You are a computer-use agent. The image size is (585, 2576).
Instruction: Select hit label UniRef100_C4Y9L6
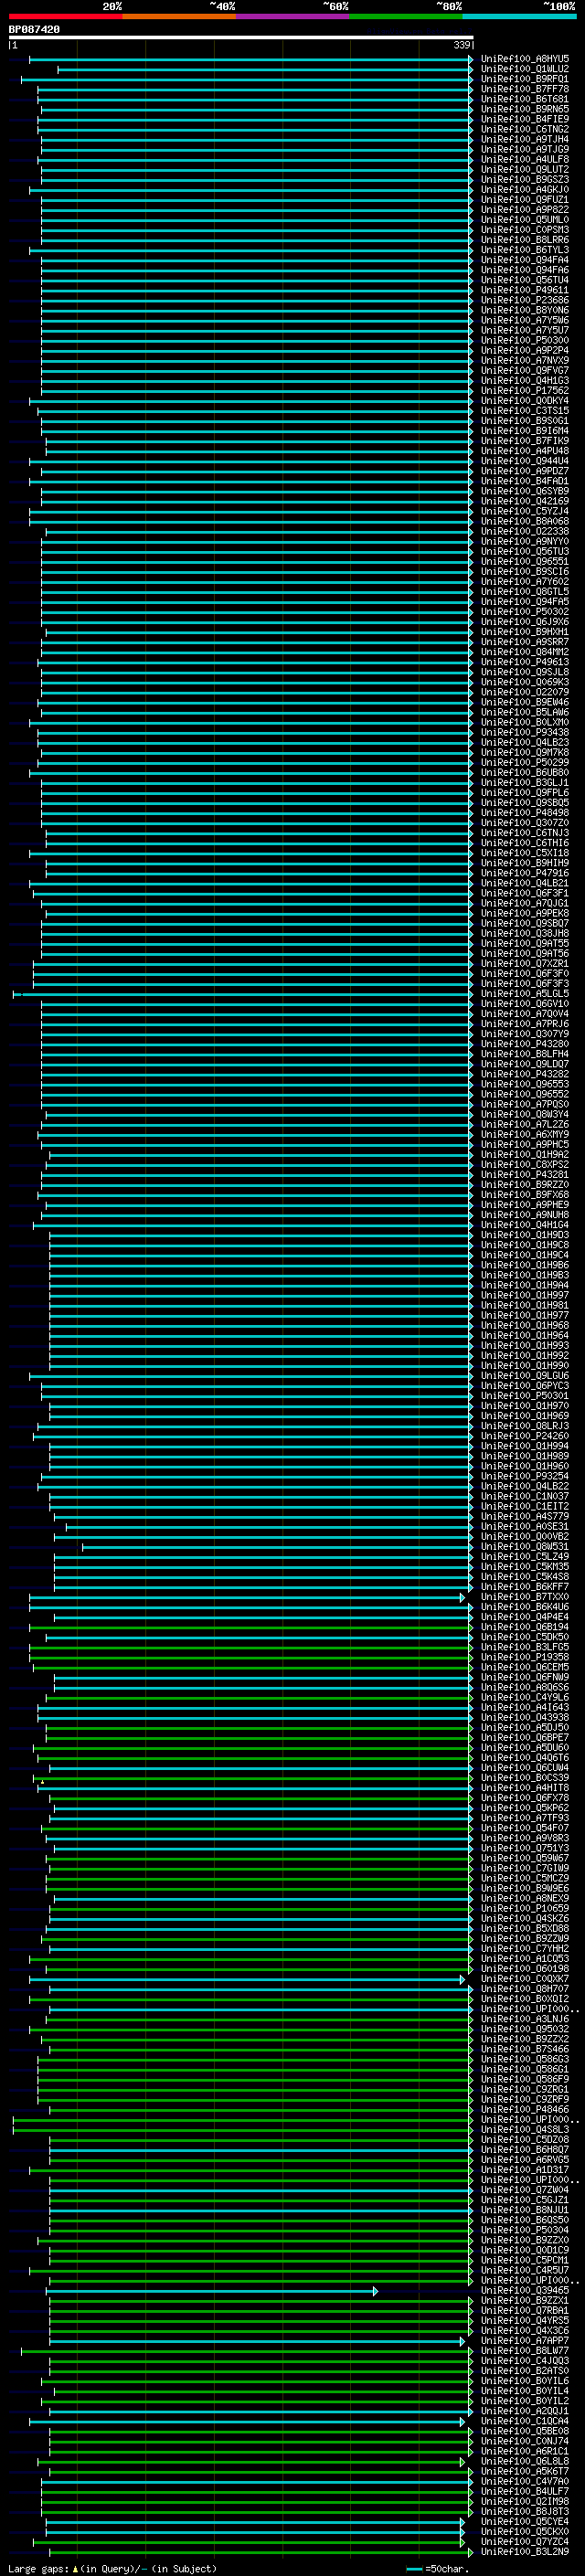525,1697
